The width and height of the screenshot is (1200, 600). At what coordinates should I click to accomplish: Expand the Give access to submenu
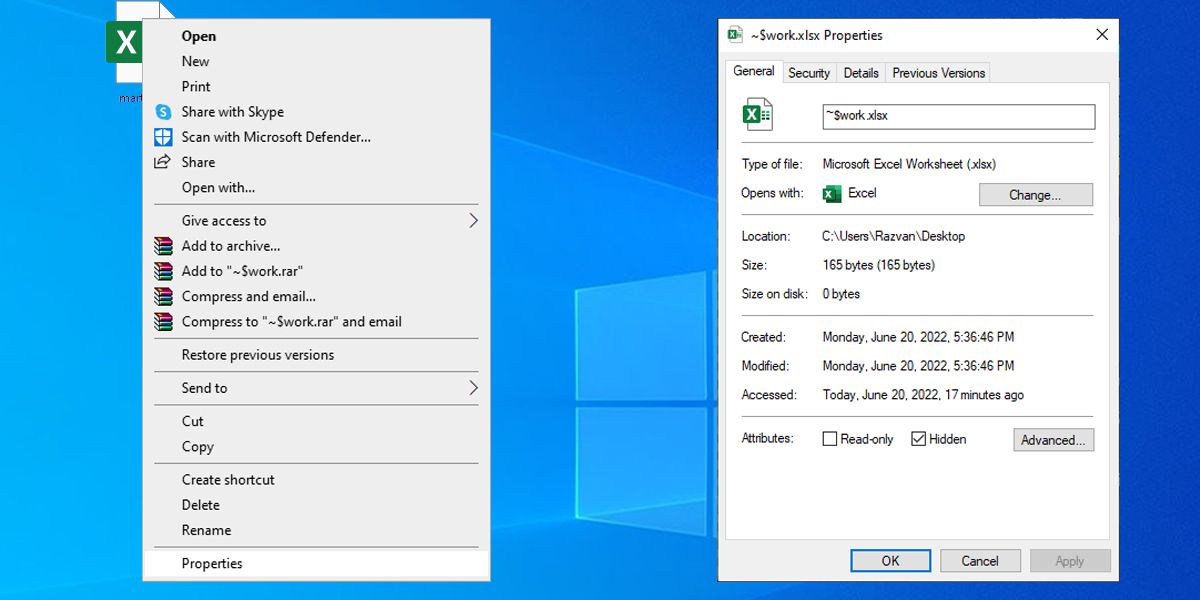pyautogui.click(x=473, y=221)
